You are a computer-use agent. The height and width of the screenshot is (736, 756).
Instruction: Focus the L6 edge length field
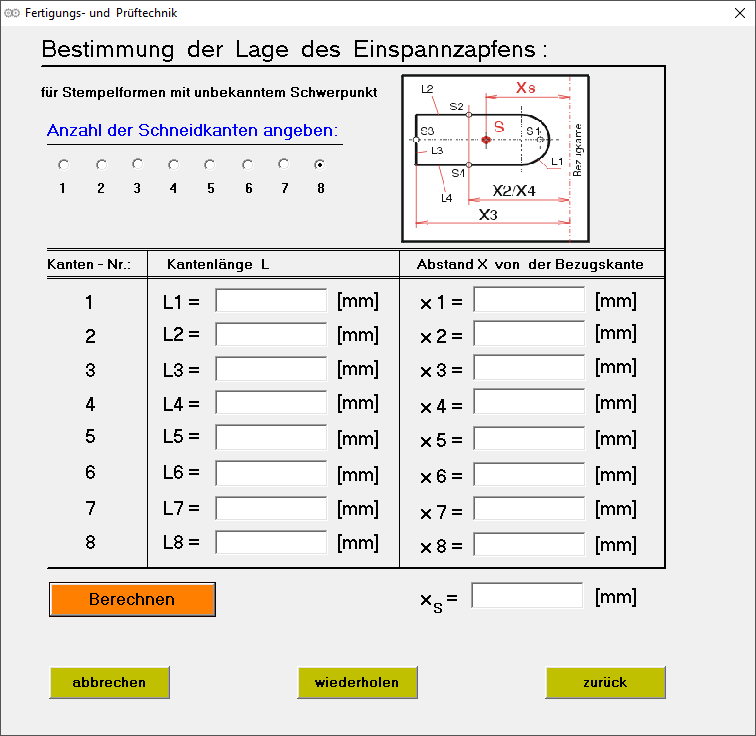tap(271, 474)
